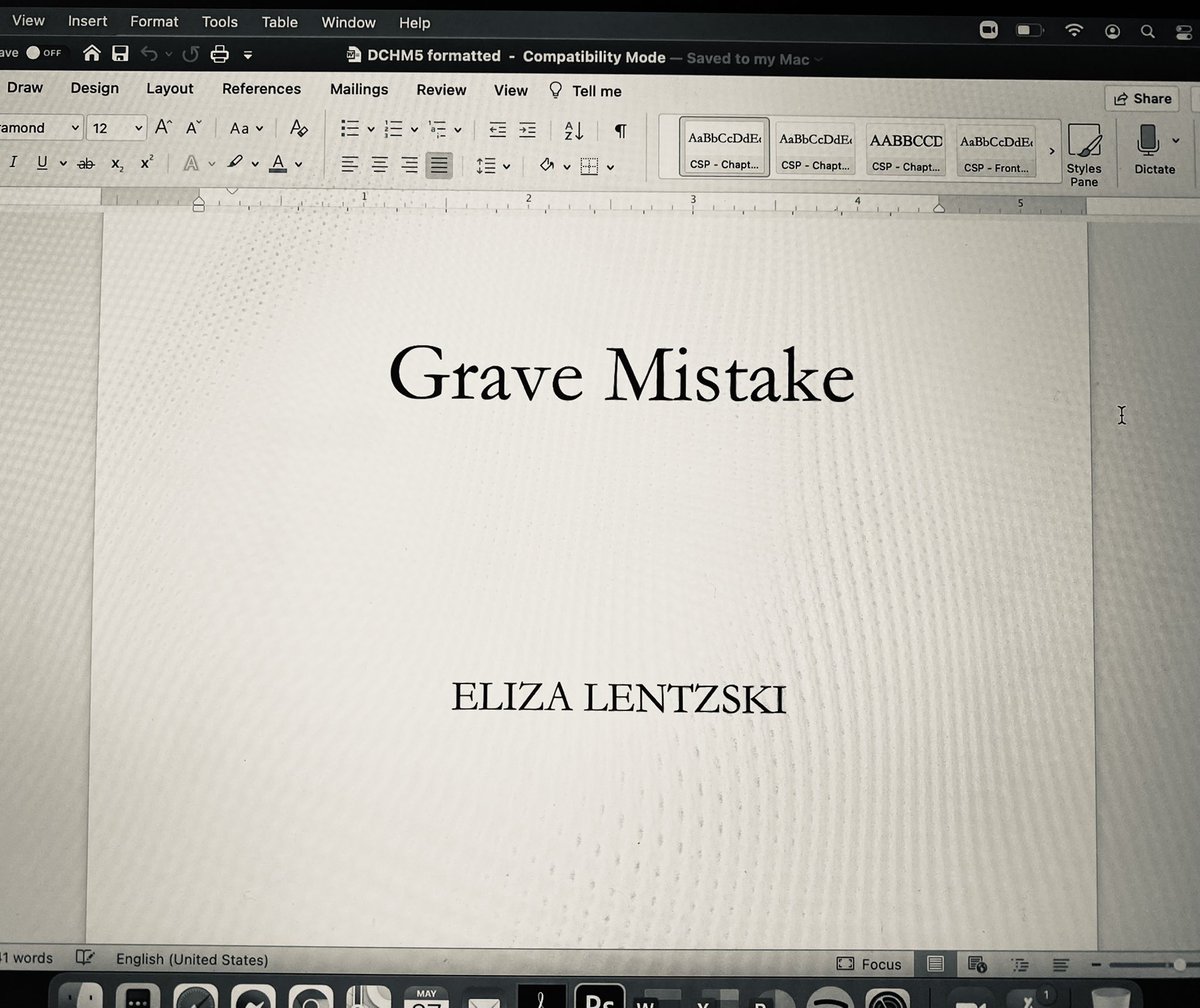The height and width of the screenshot is (1008, 1200).
Task: Switch to the References ribbon tab
Action: pyautogui.click(x=261, y=88)
